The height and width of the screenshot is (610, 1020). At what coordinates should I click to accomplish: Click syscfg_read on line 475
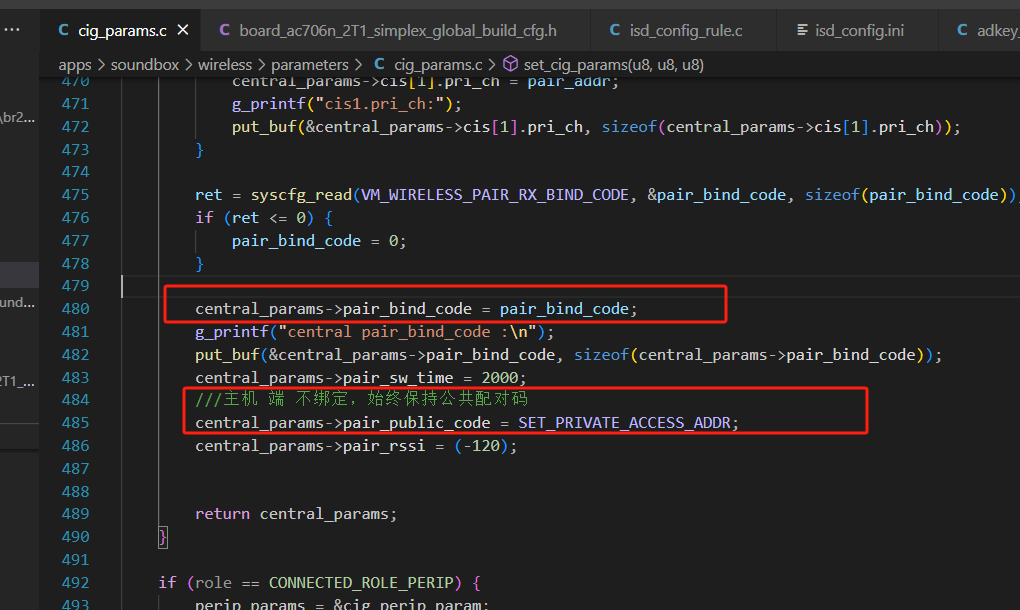coord(302,195)
